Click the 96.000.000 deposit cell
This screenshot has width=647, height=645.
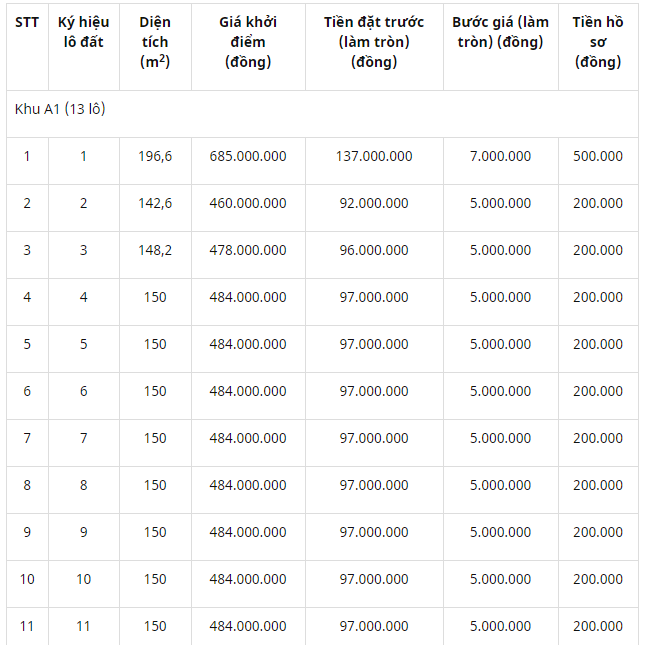coord(374,250)
